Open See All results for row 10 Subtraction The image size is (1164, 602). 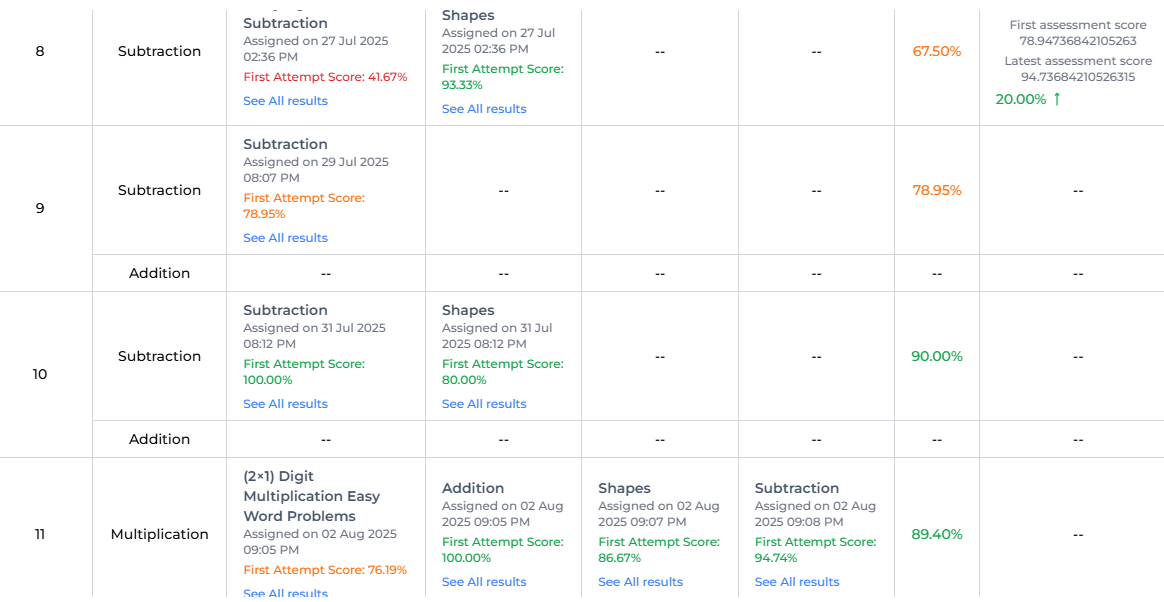(x=285, y=404)
